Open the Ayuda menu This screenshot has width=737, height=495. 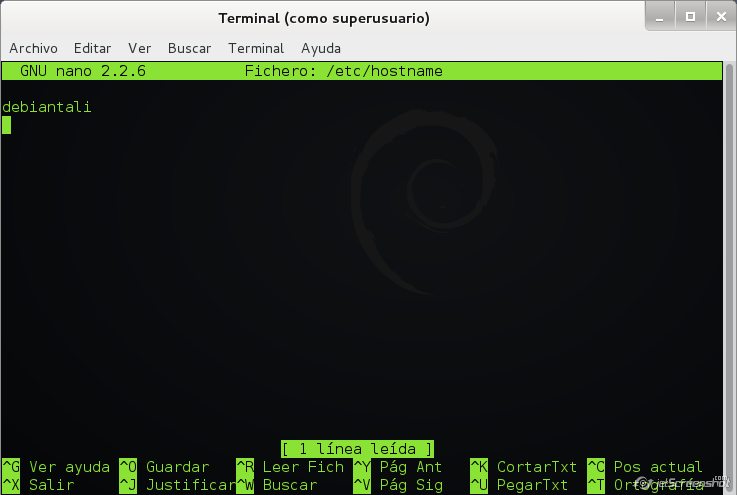click(x=321, y=48)
